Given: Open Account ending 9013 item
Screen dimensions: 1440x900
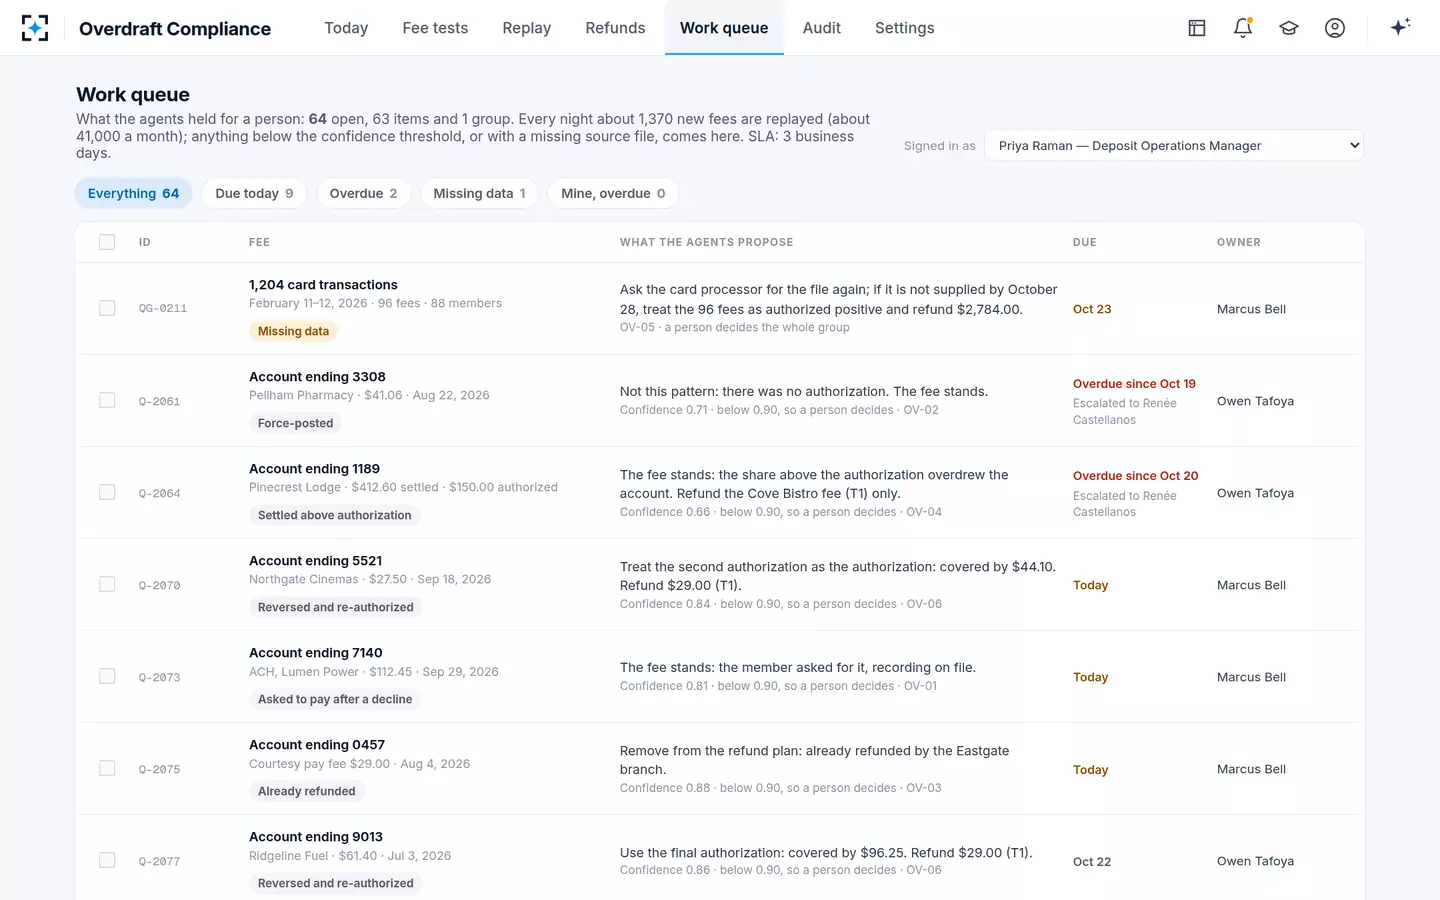Looking at the screenshot, I should click(316, 837).
